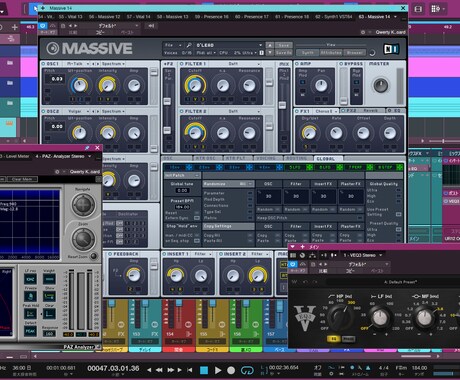Toggle the Loop button in transport
Image resolution: width=460 pixels, height=380 pixels.
click(247, 370)
